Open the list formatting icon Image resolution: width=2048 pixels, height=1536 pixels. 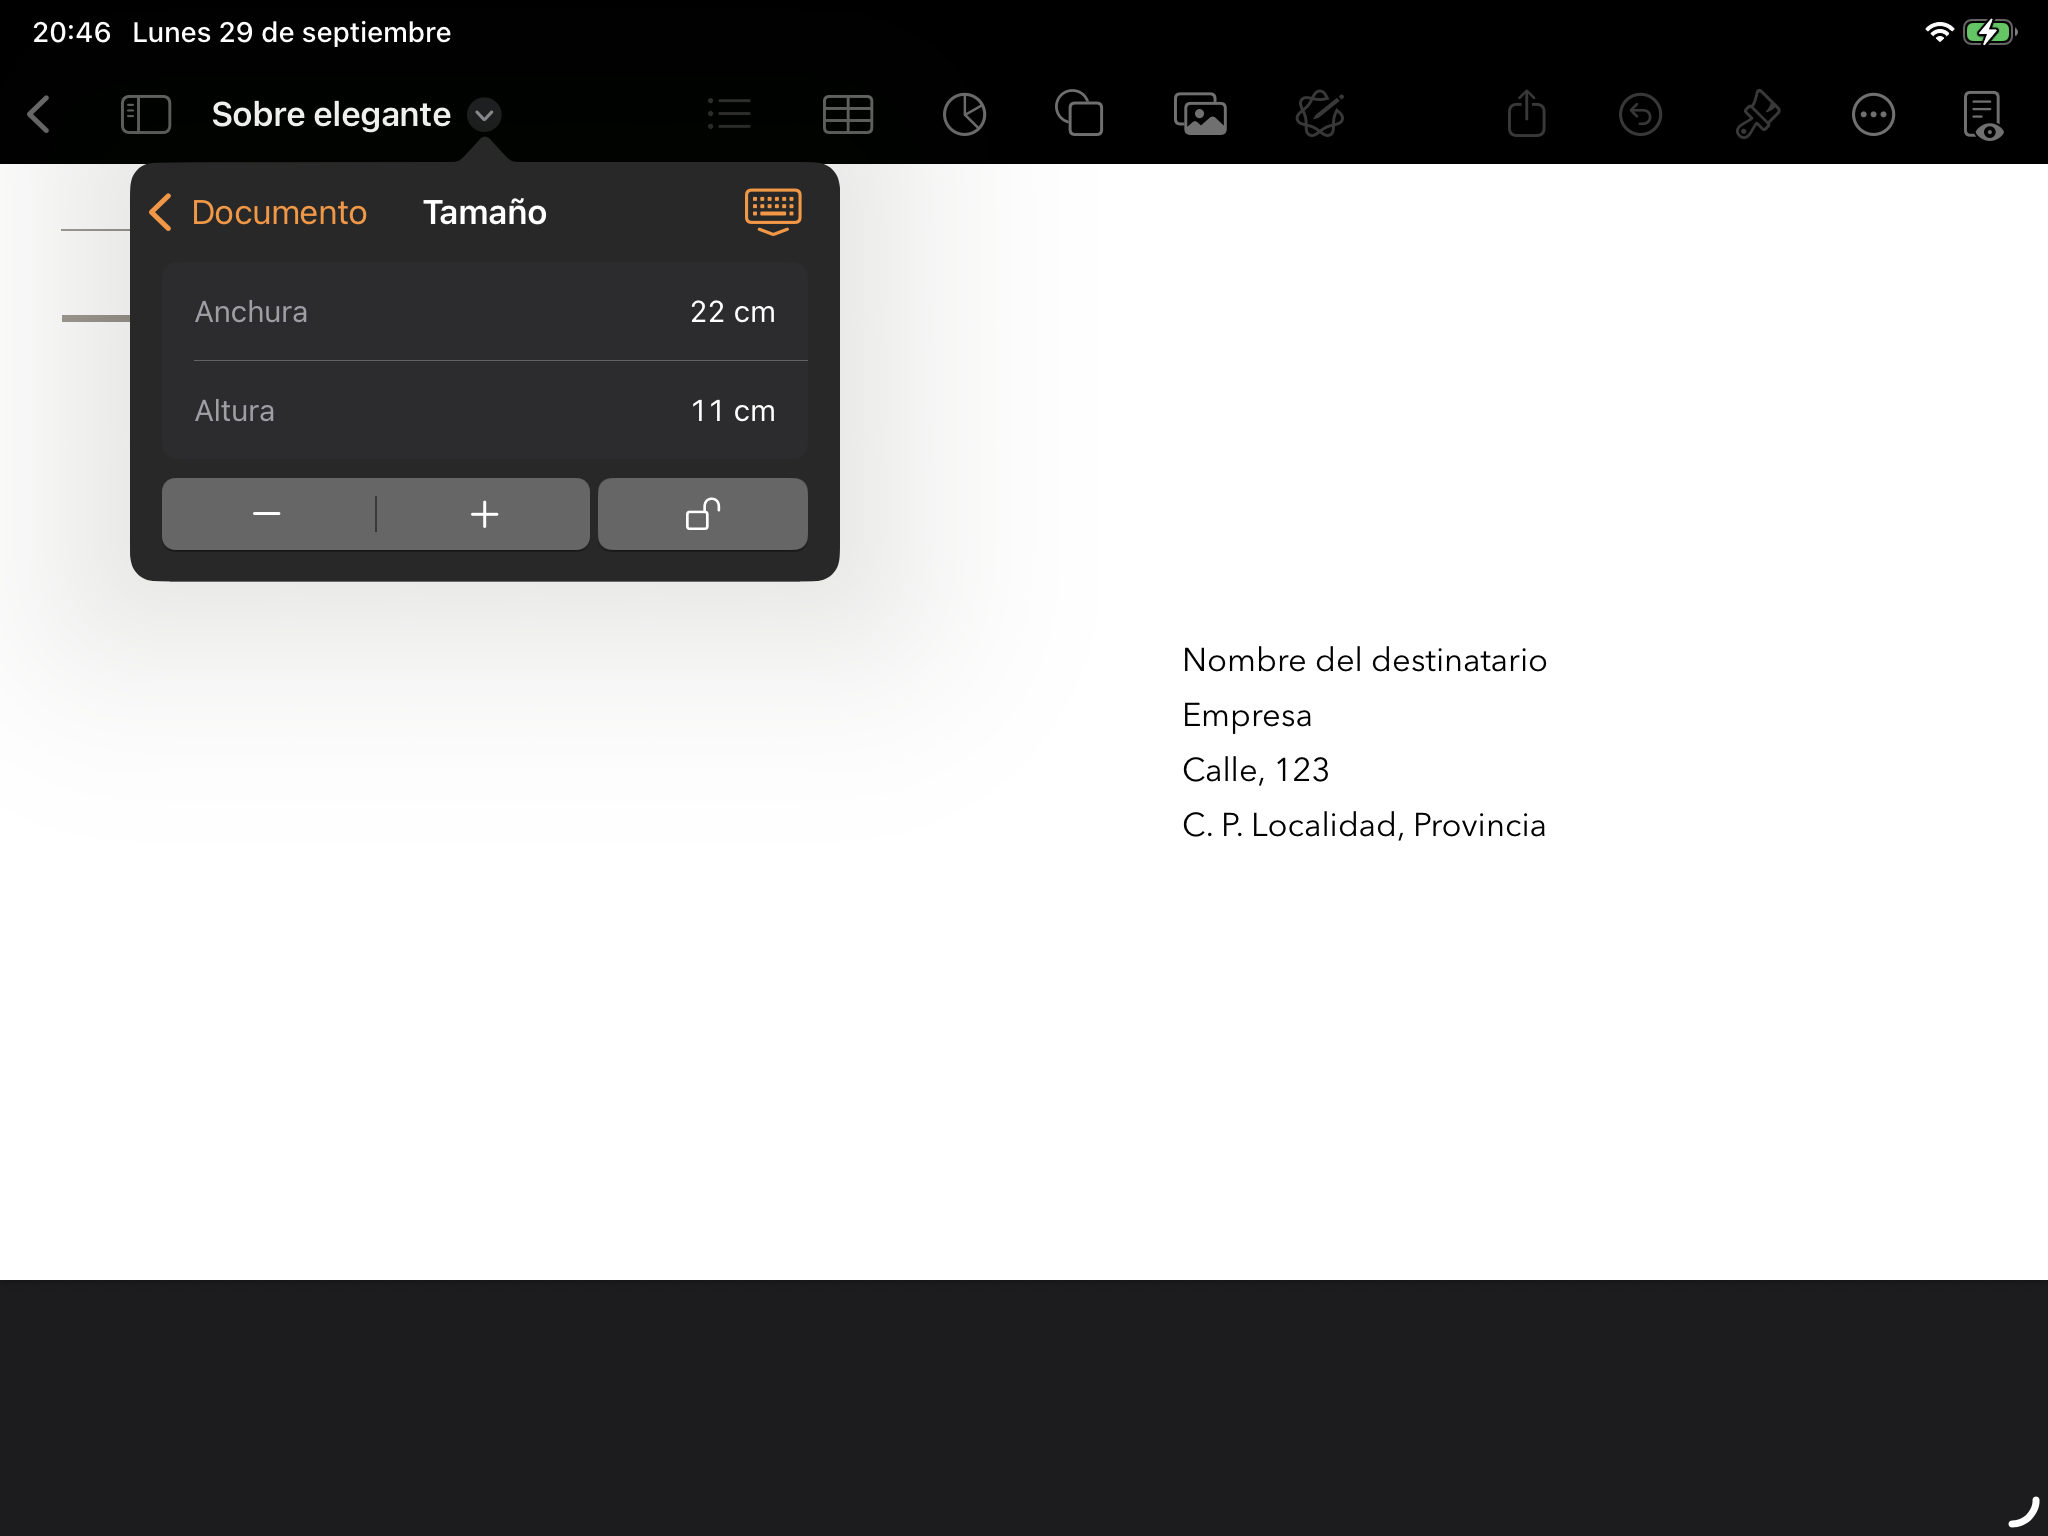(x=729, y=114)
